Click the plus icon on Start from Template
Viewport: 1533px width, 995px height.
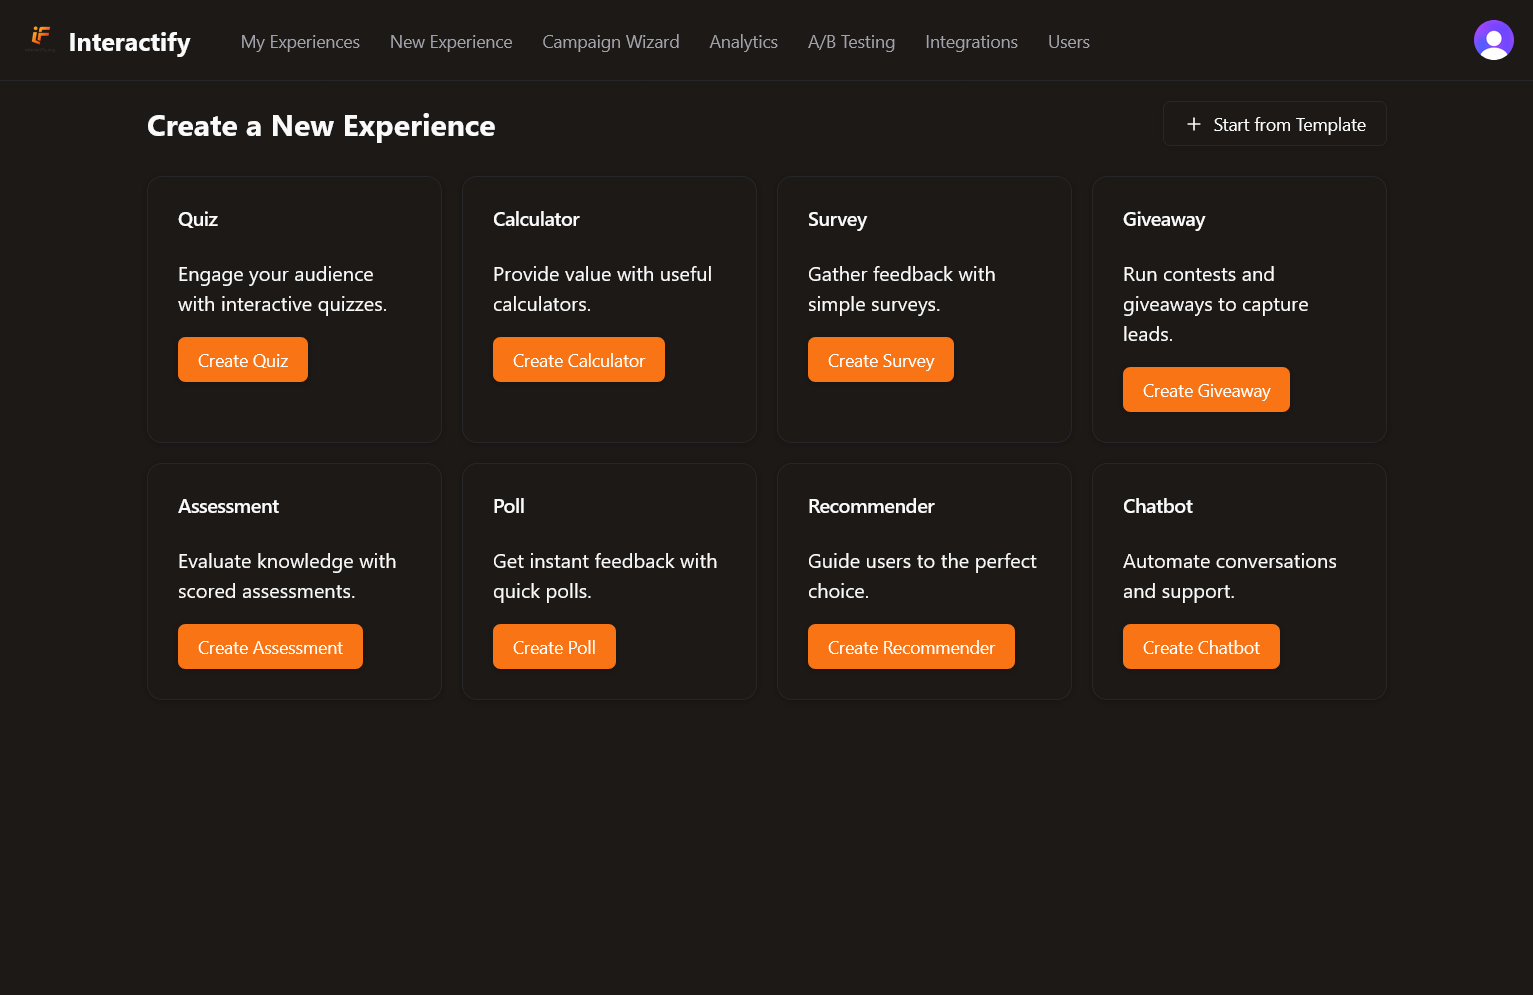coord(1192,124)
